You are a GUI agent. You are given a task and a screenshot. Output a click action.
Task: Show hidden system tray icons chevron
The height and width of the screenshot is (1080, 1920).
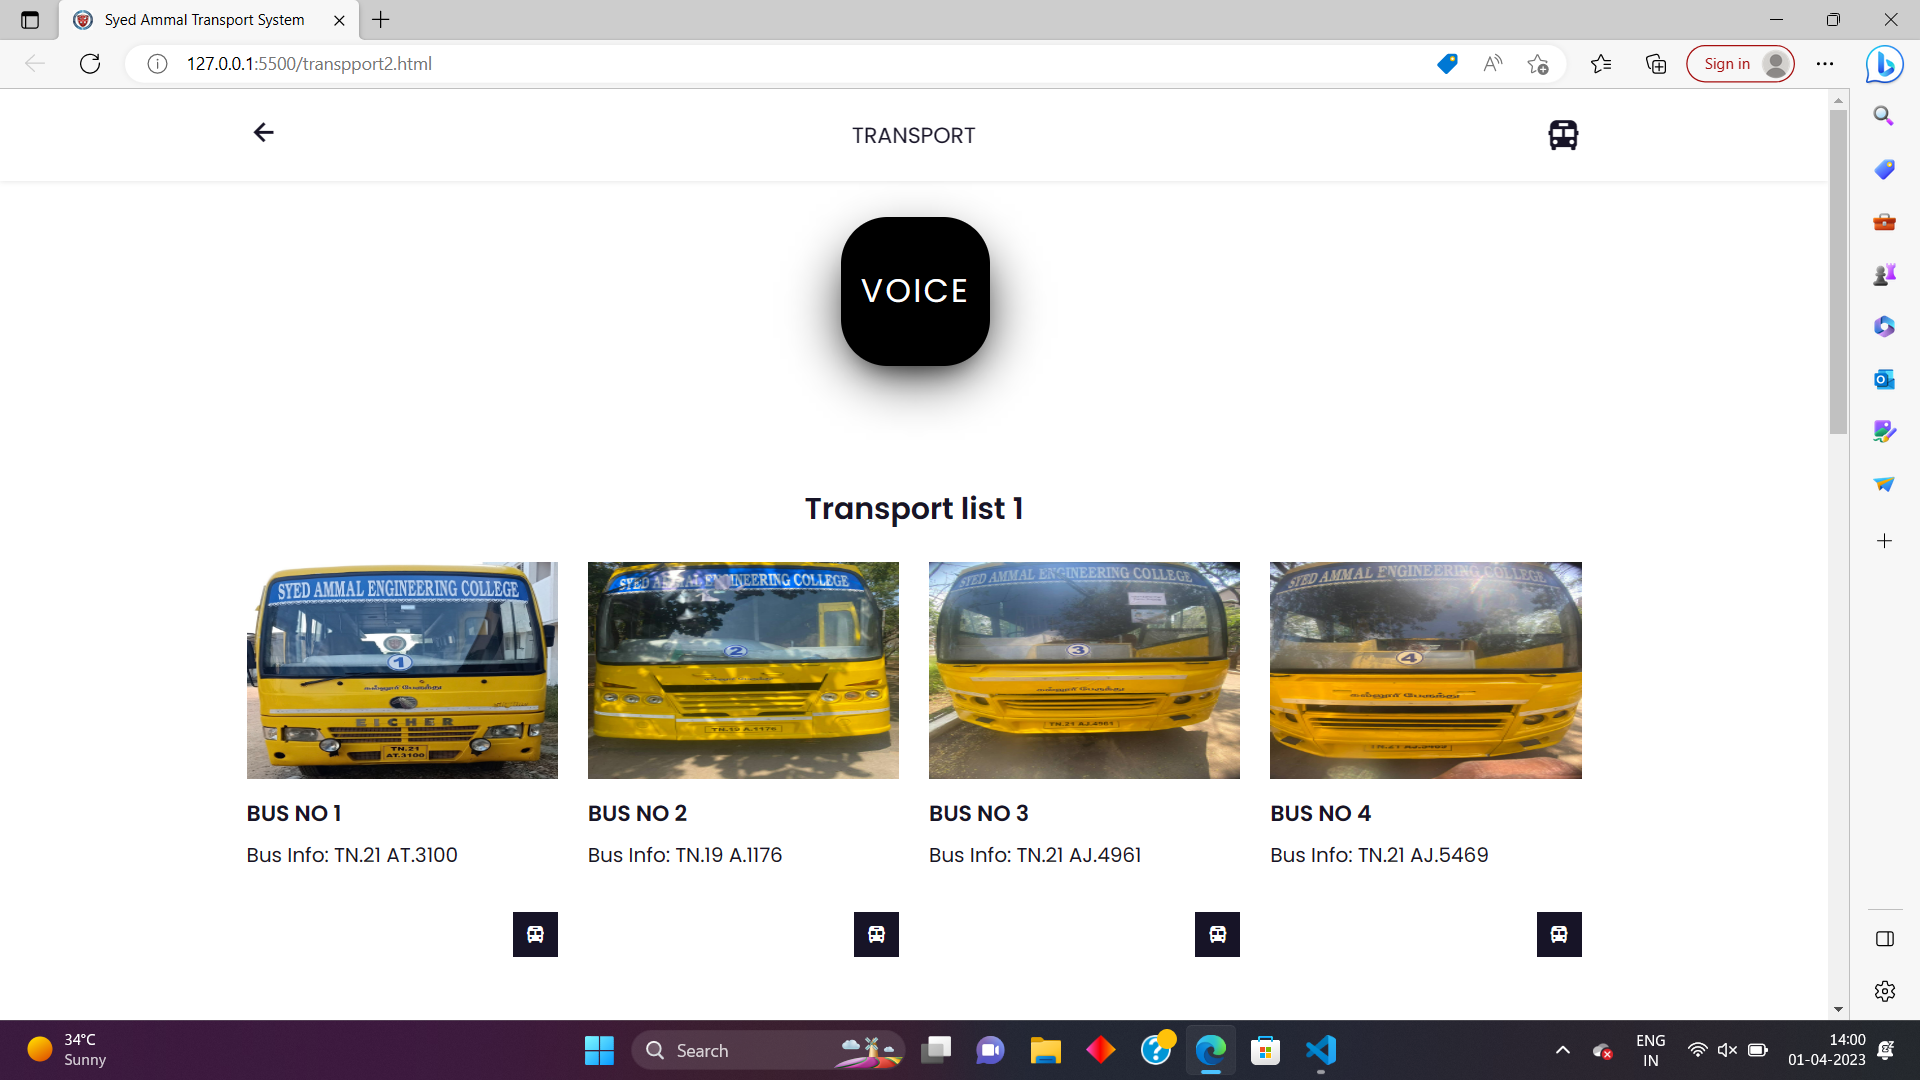pyautogui.click(x=1562, y=1050)
